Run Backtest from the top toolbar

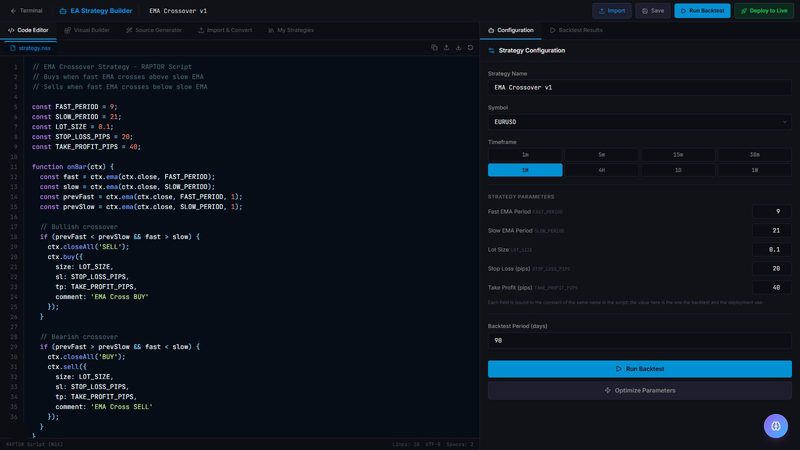702,11
